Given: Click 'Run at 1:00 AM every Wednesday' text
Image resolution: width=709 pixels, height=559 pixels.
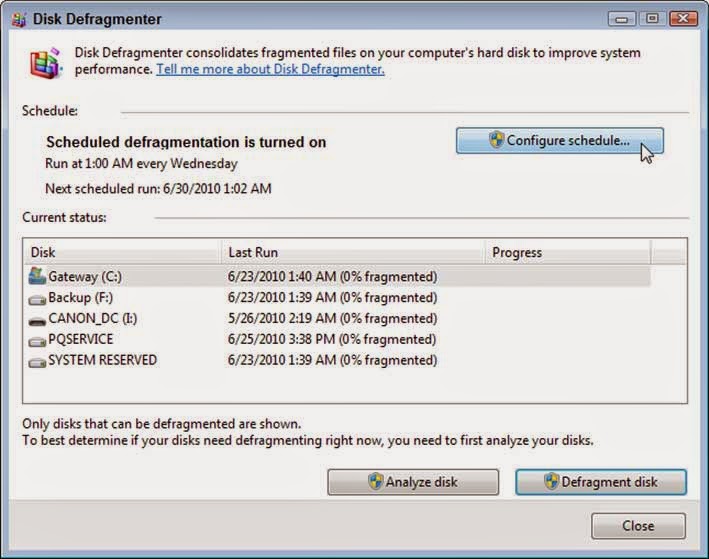Looking at the screenshot, I should pyautogui.click(x=141, y=164).
